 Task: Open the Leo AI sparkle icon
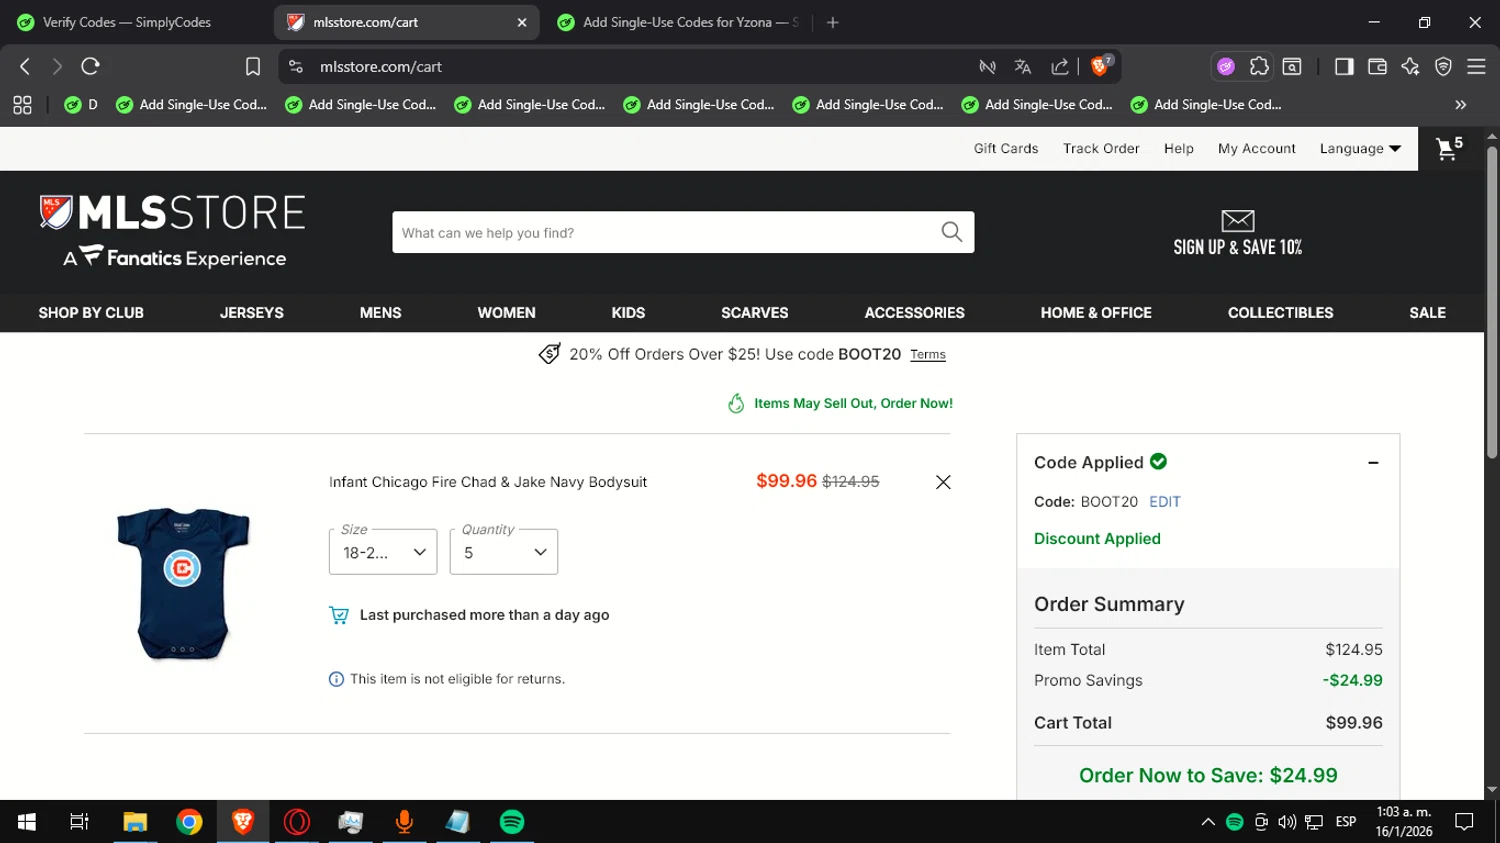(x=1410, y=66)
